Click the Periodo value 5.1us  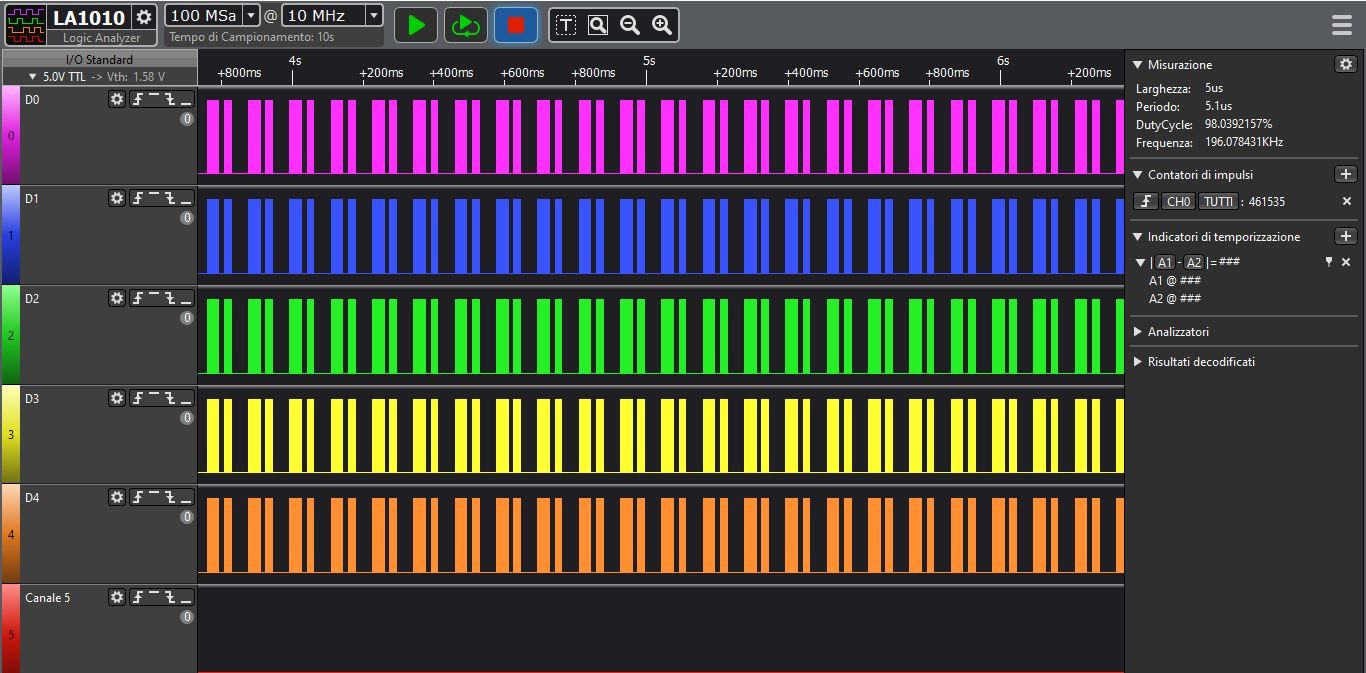(1218, 106)
